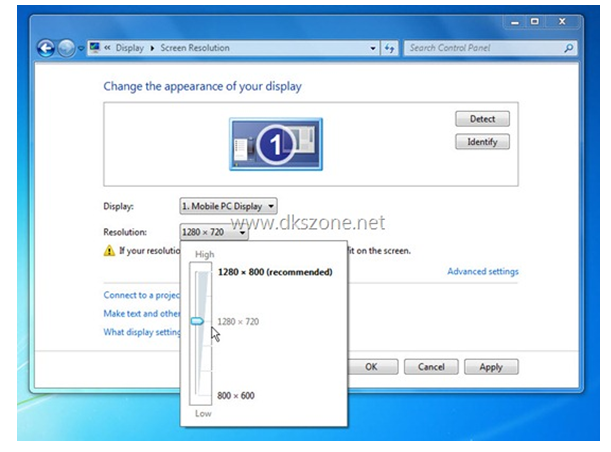Click the Display breadcrumb in address bar
Viewport: 611px width, 452px height.
click(130, 48)
